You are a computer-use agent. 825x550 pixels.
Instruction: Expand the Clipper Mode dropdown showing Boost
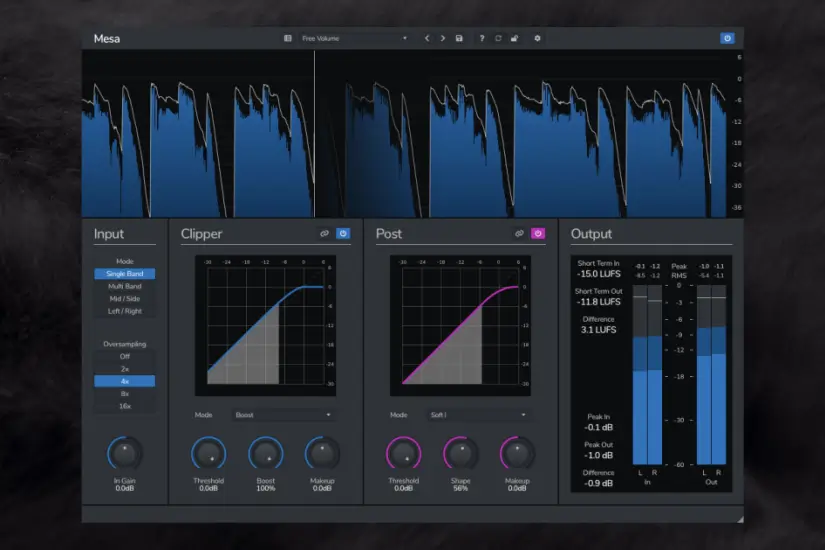283,414
